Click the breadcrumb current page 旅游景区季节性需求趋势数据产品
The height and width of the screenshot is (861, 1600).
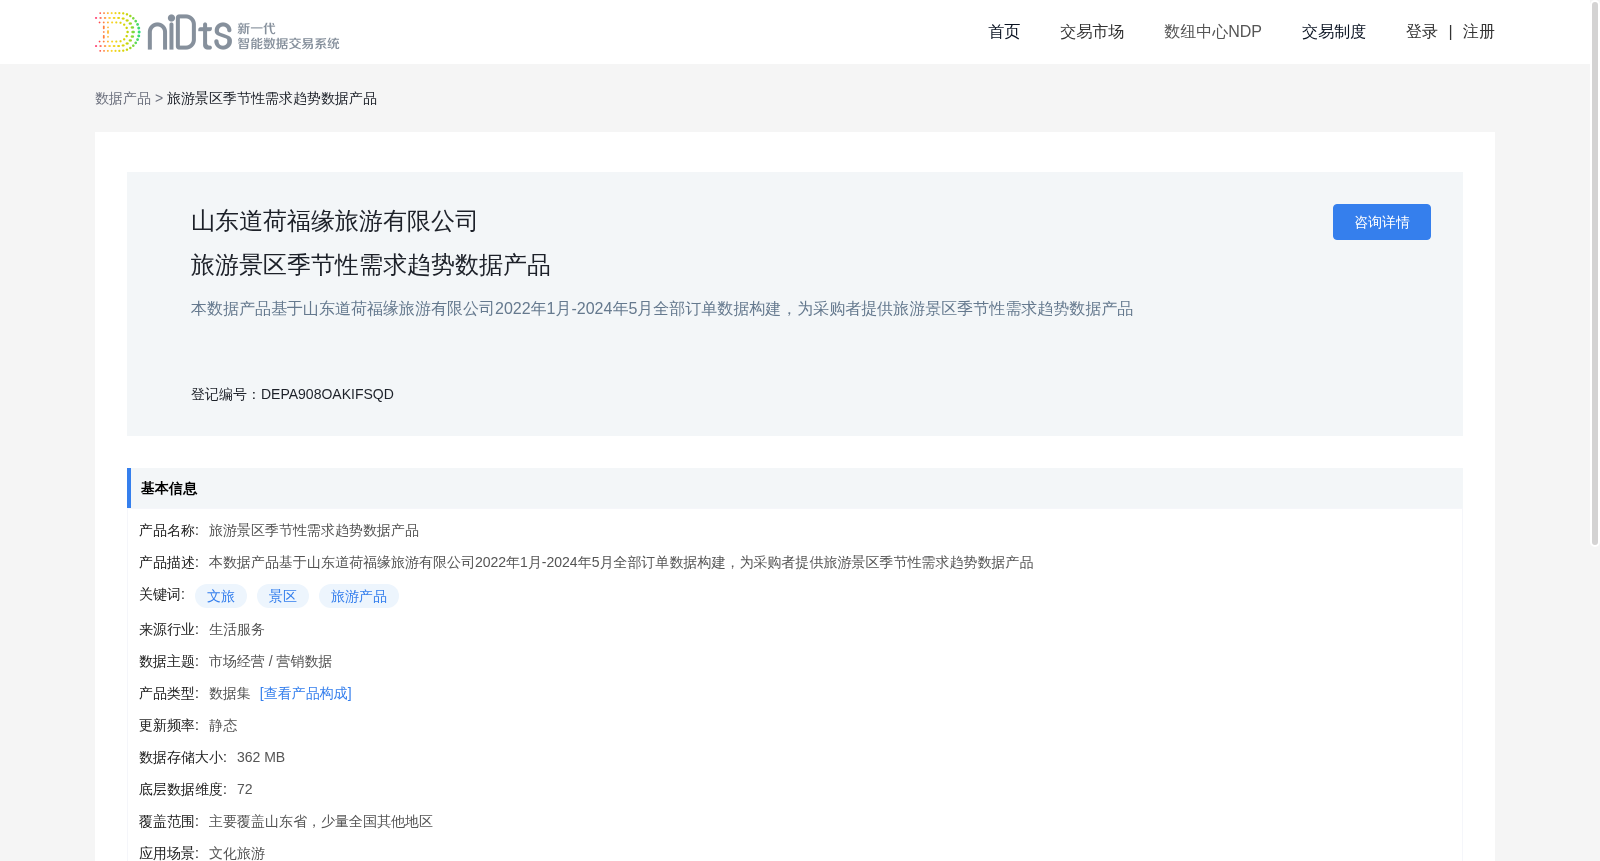pos(272,98)
